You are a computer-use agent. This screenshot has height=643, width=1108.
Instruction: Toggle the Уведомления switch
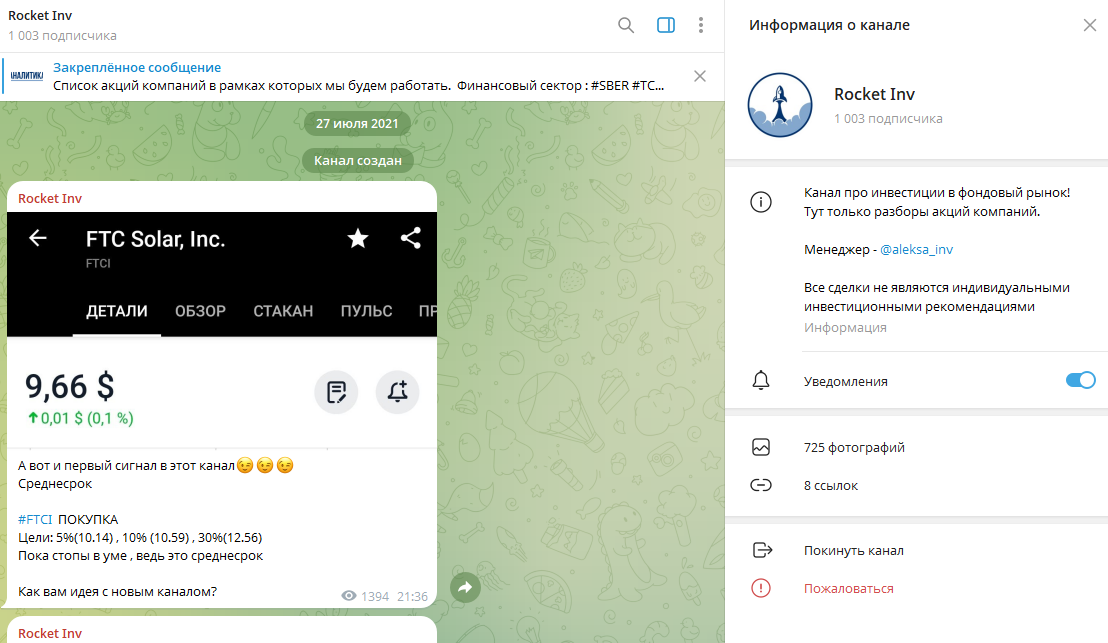tap(1080, 380)
